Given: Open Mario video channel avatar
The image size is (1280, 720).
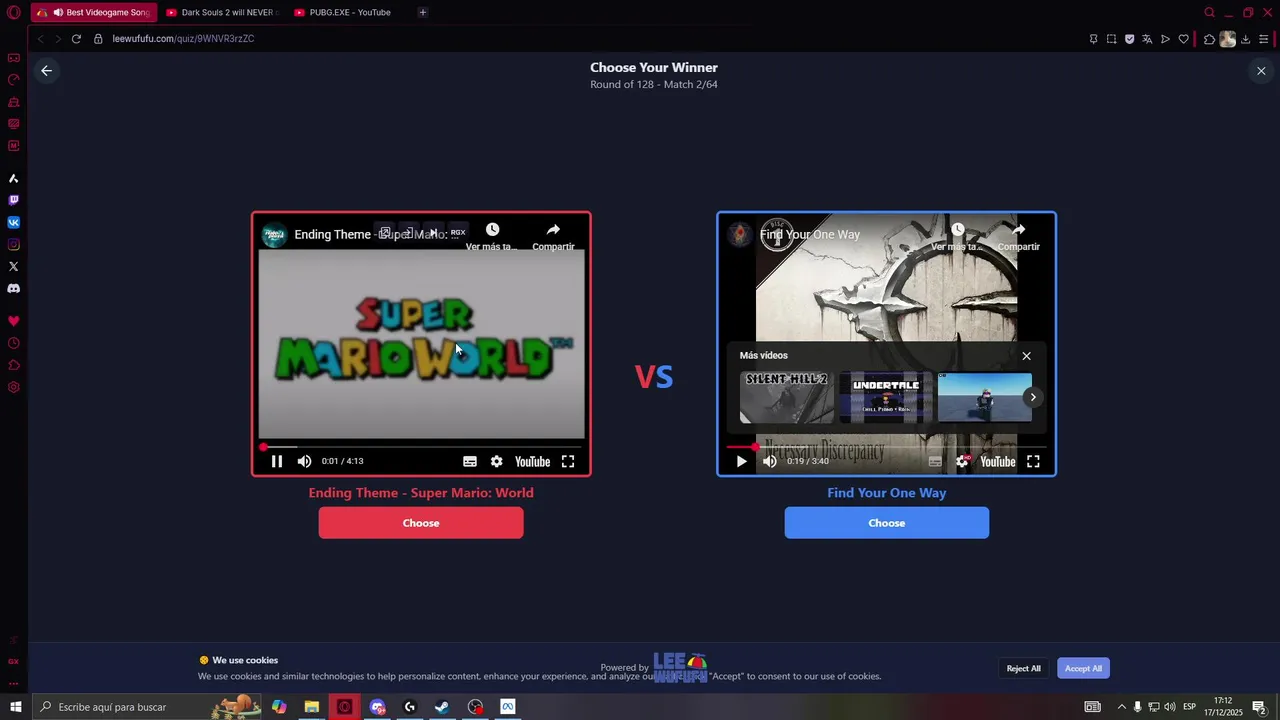Looking at the screenshot, I should click(x=273, y=235).
